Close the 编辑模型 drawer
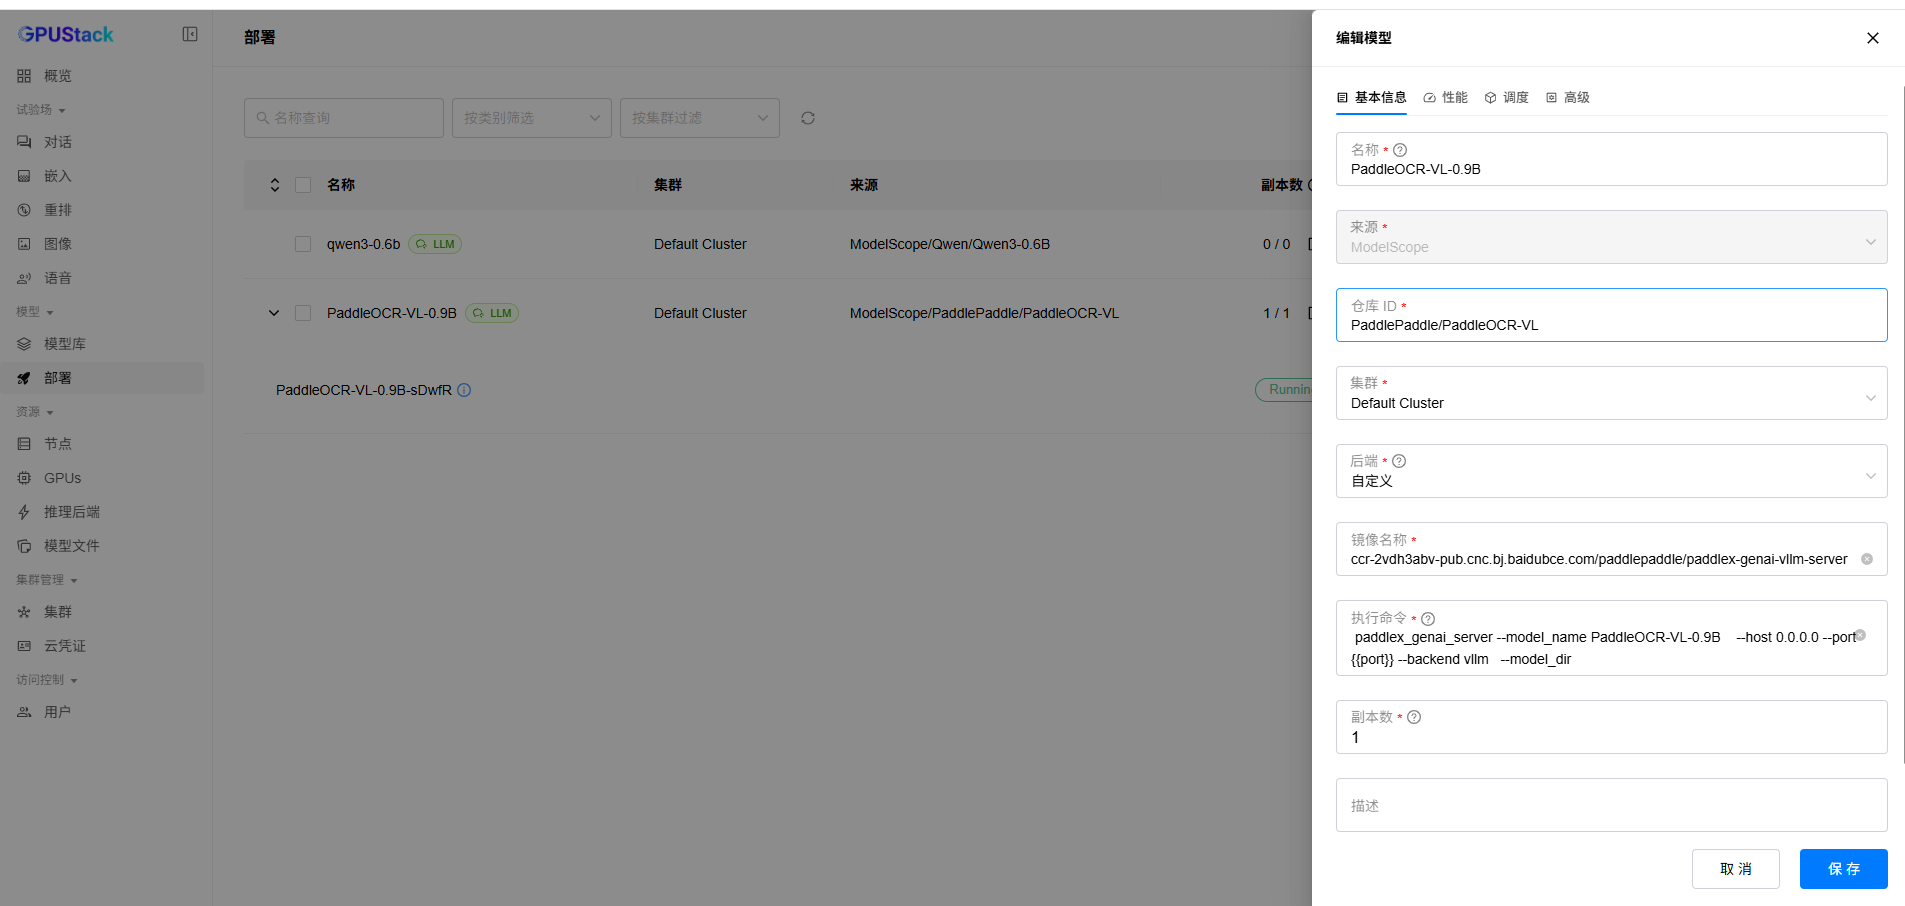The width and height of the screenshot is (1905, 906). [1873, 38]
